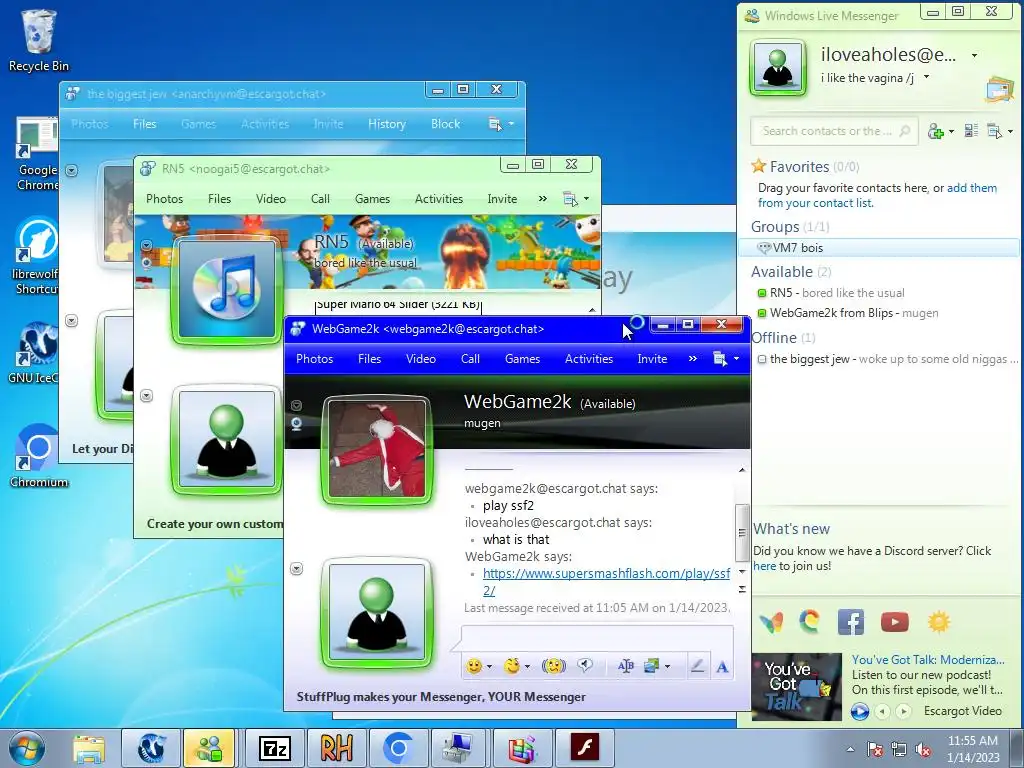Image resolution: width=1024 pixels, height=768 pixels.
Task: Collapse WebGame2k's display picture arrow
Action: click(x=296, y=405)
